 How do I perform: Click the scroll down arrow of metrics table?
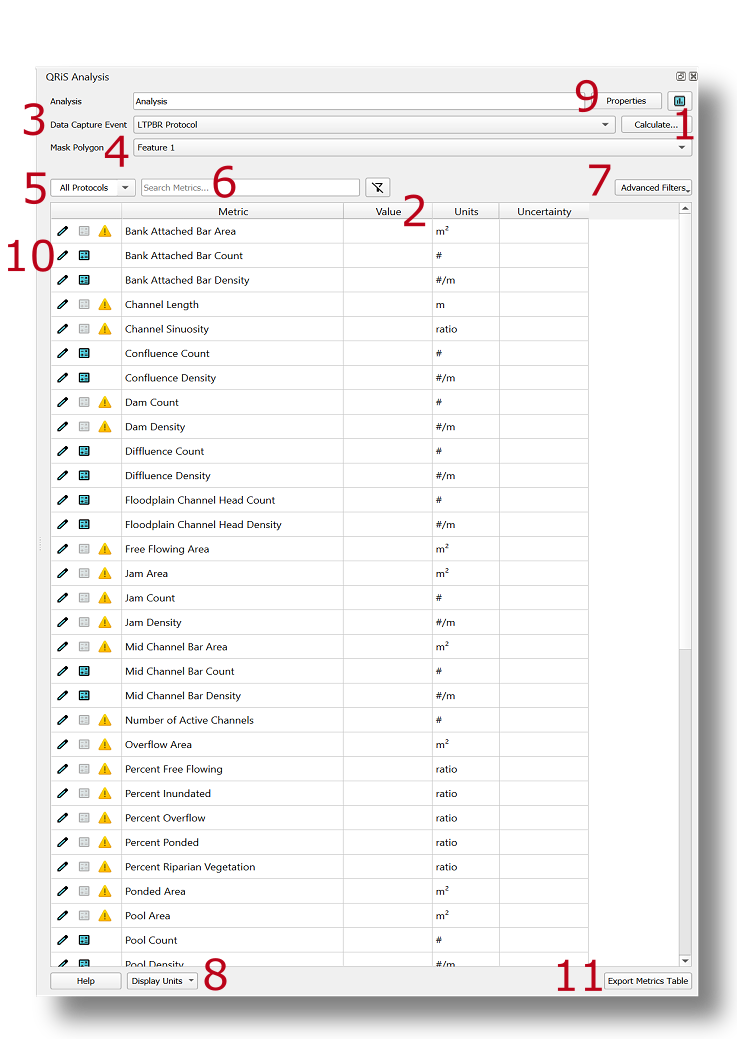click(685, 960)
